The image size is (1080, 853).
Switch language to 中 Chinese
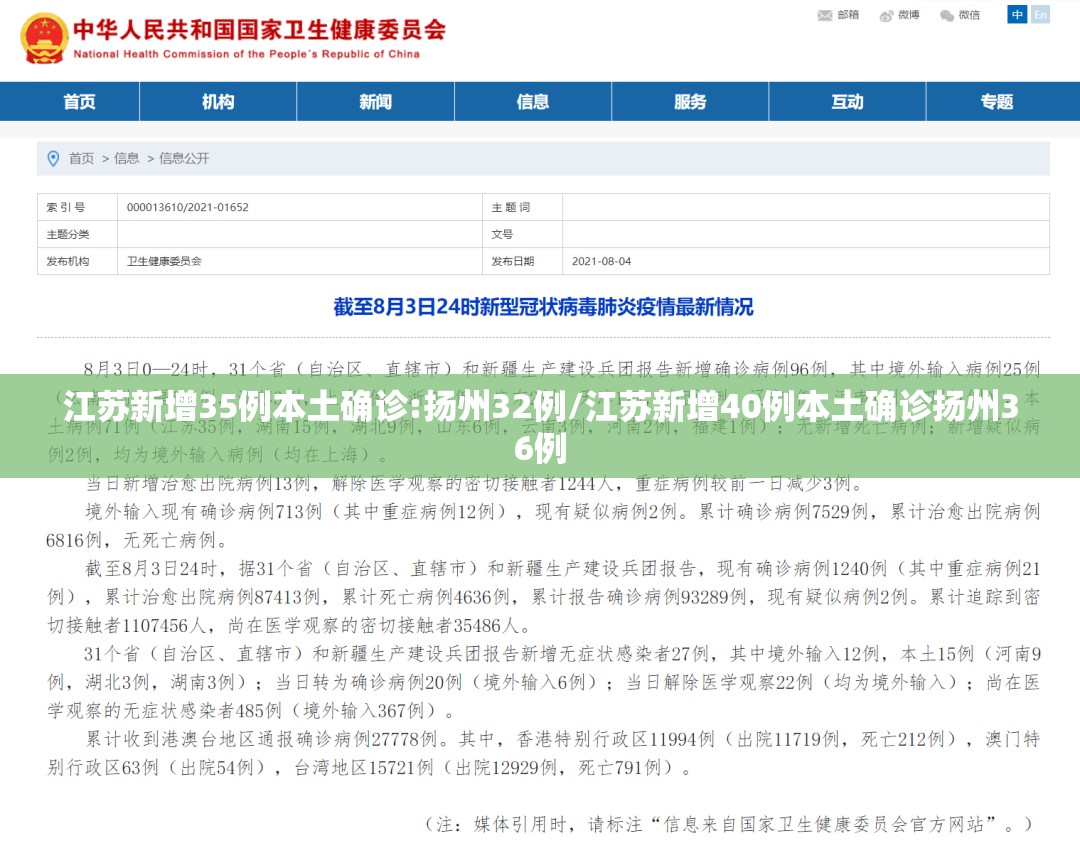pyautogui.click(x=1017, y=14)
